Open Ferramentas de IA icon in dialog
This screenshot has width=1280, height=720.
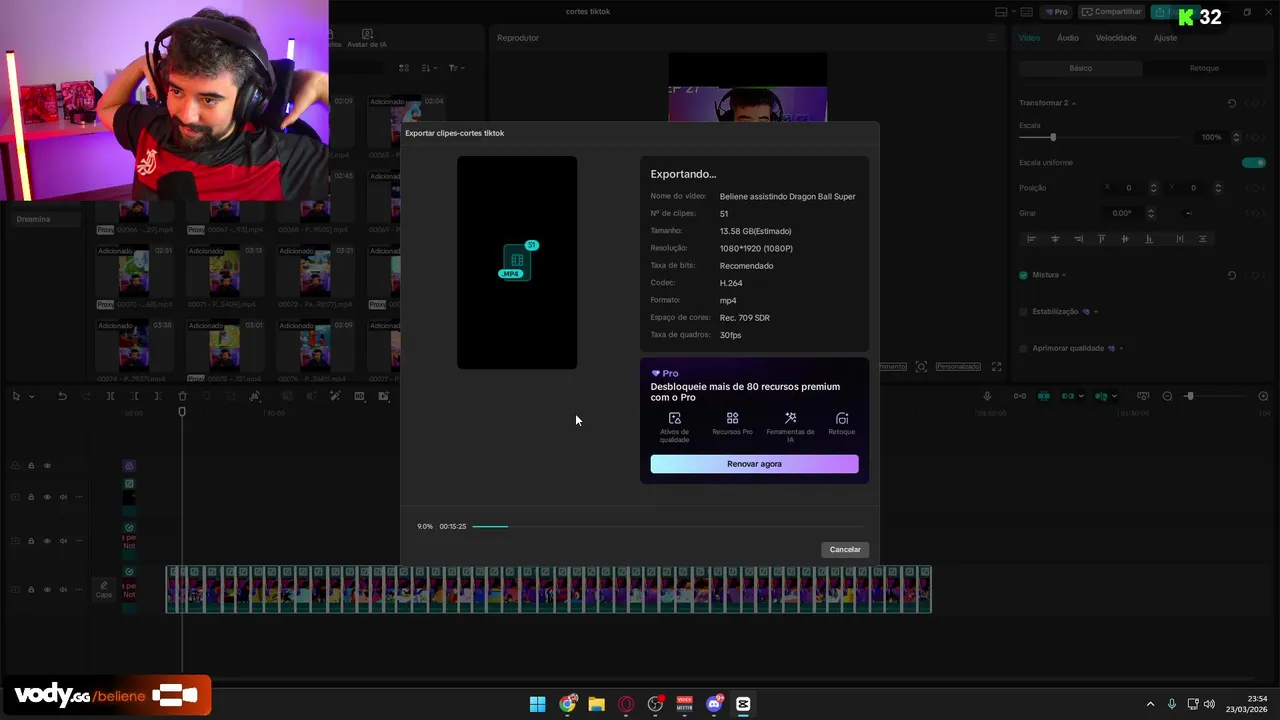[790, 418]
